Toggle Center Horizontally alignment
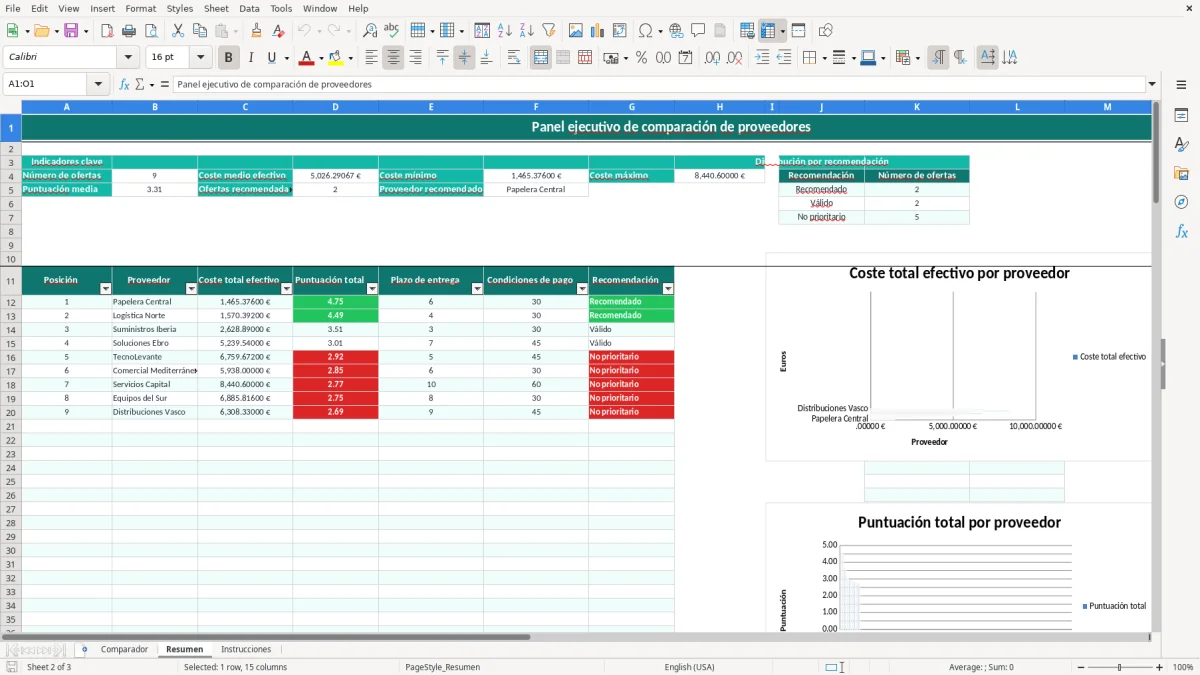 point(393,58)
